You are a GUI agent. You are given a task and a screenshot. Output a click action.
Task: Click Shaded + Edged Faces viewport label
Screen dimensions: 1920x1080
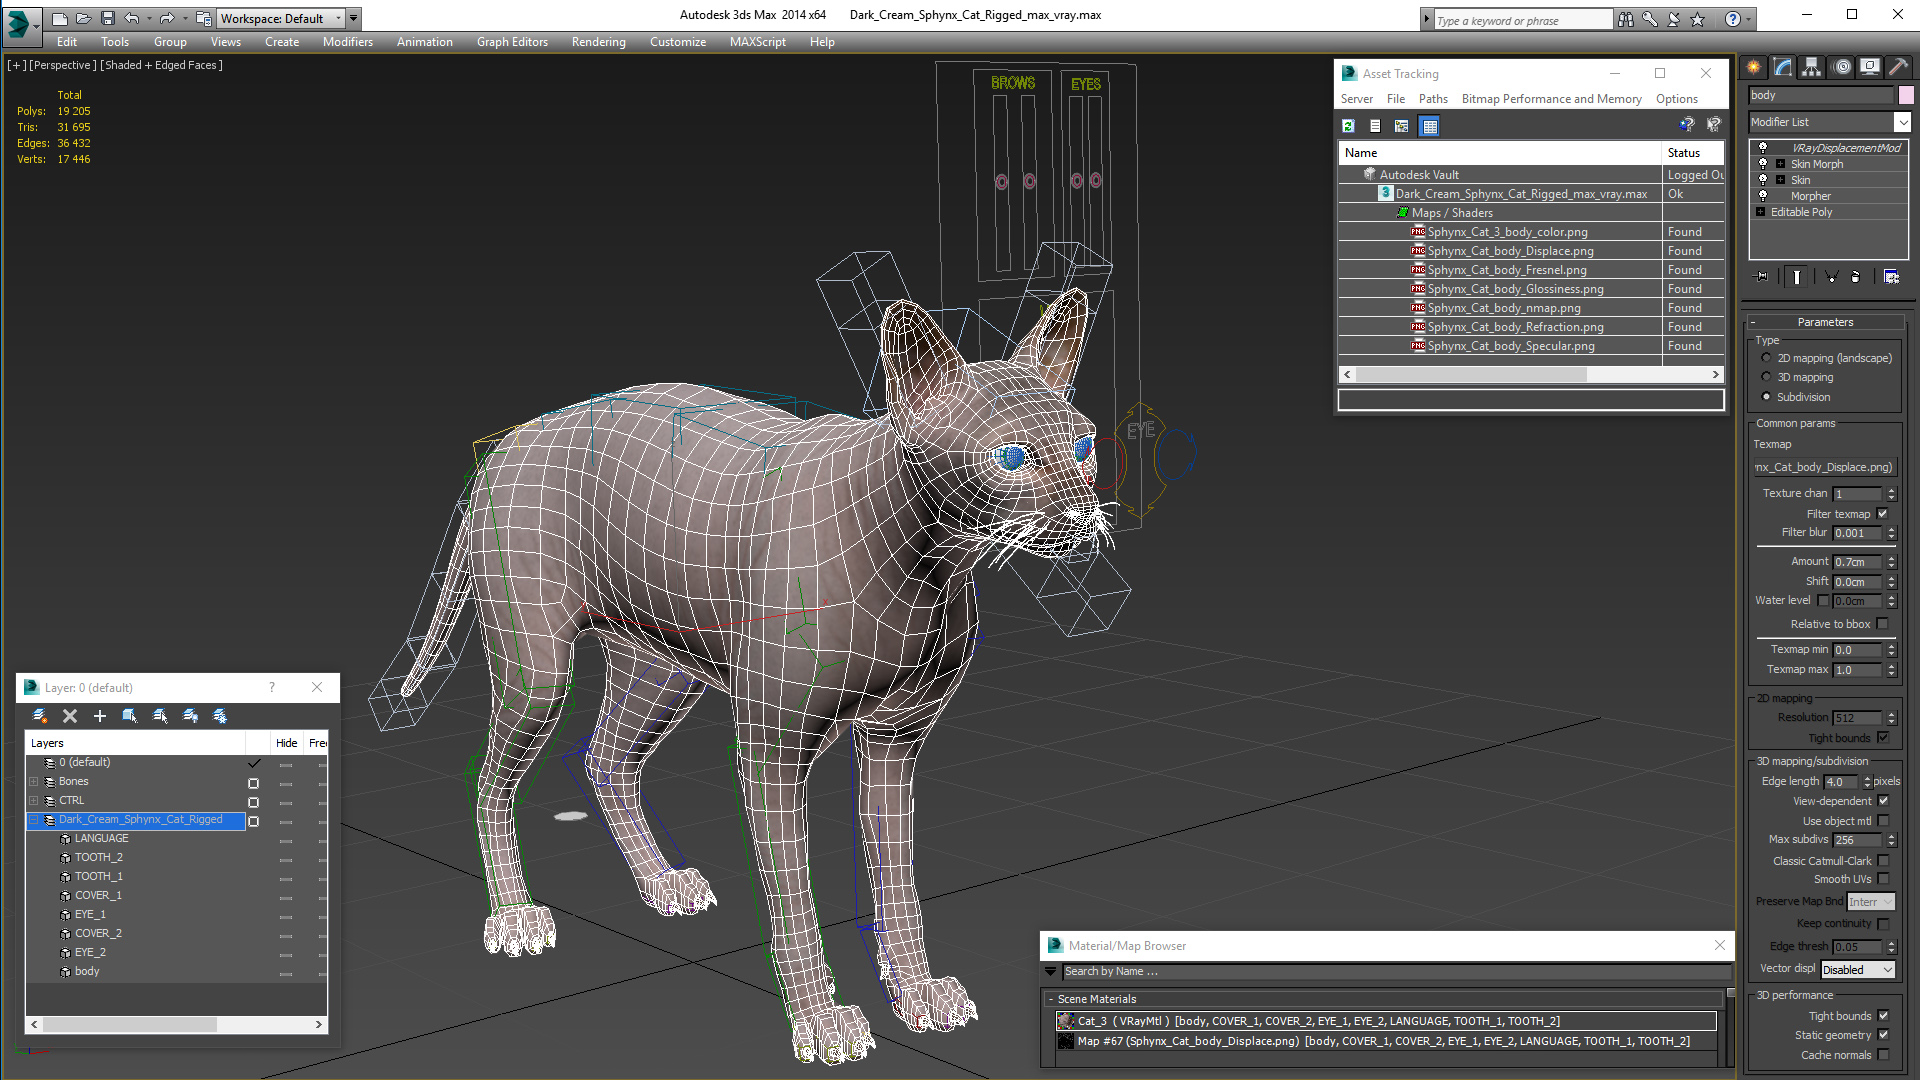click(x=161, y=65)
